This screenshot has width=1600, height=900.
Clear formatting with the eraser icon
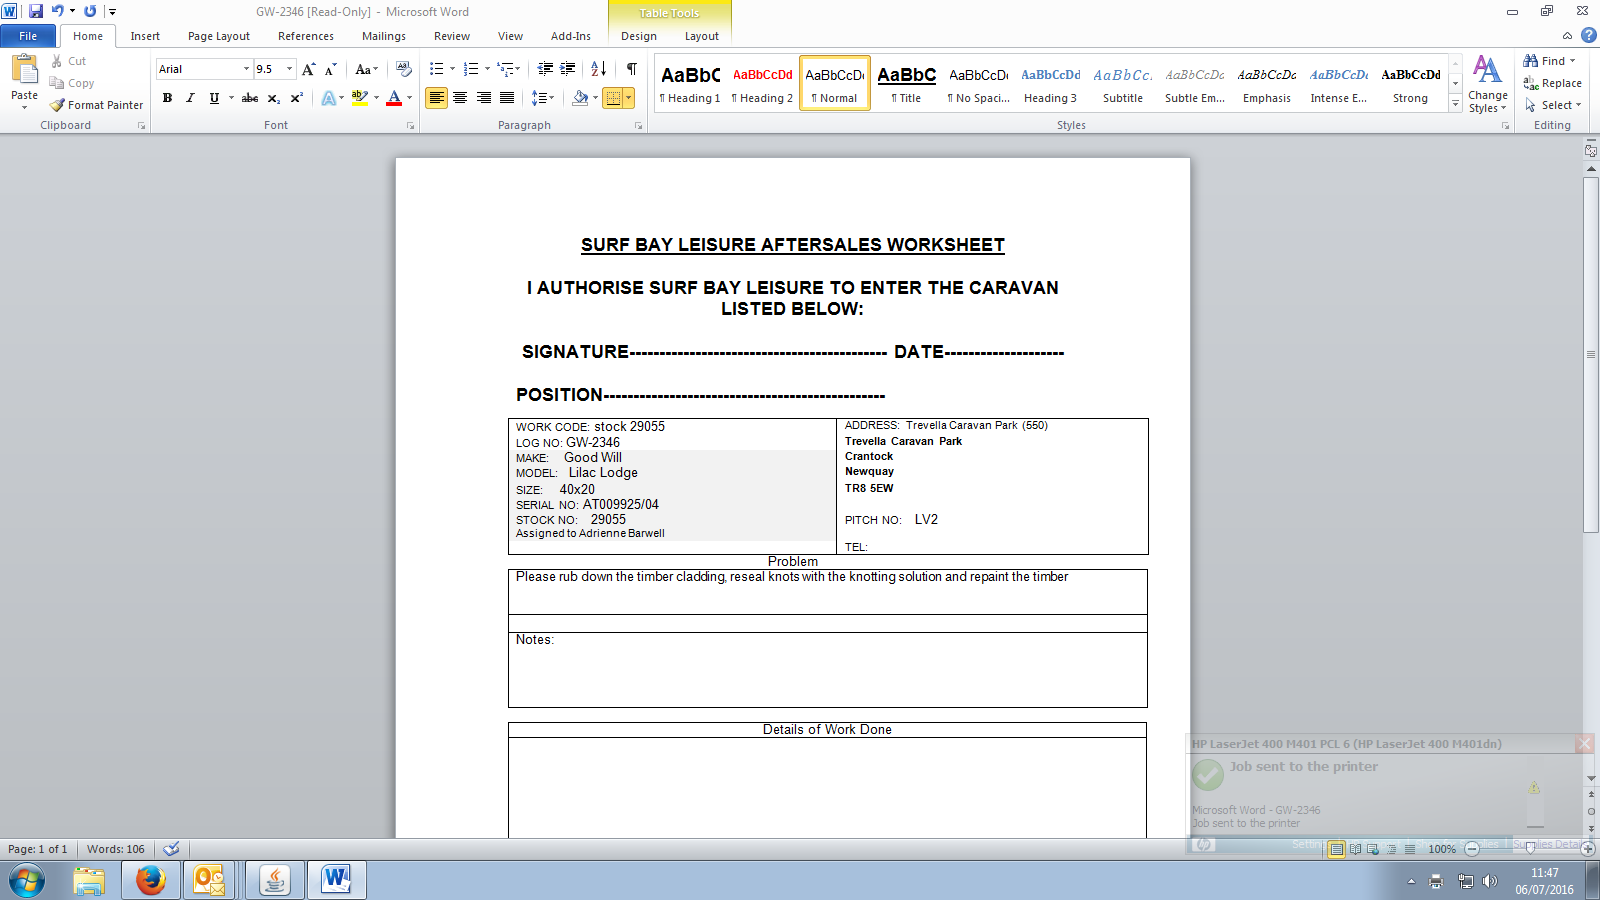pyautogui.click(x=404, y=69)
